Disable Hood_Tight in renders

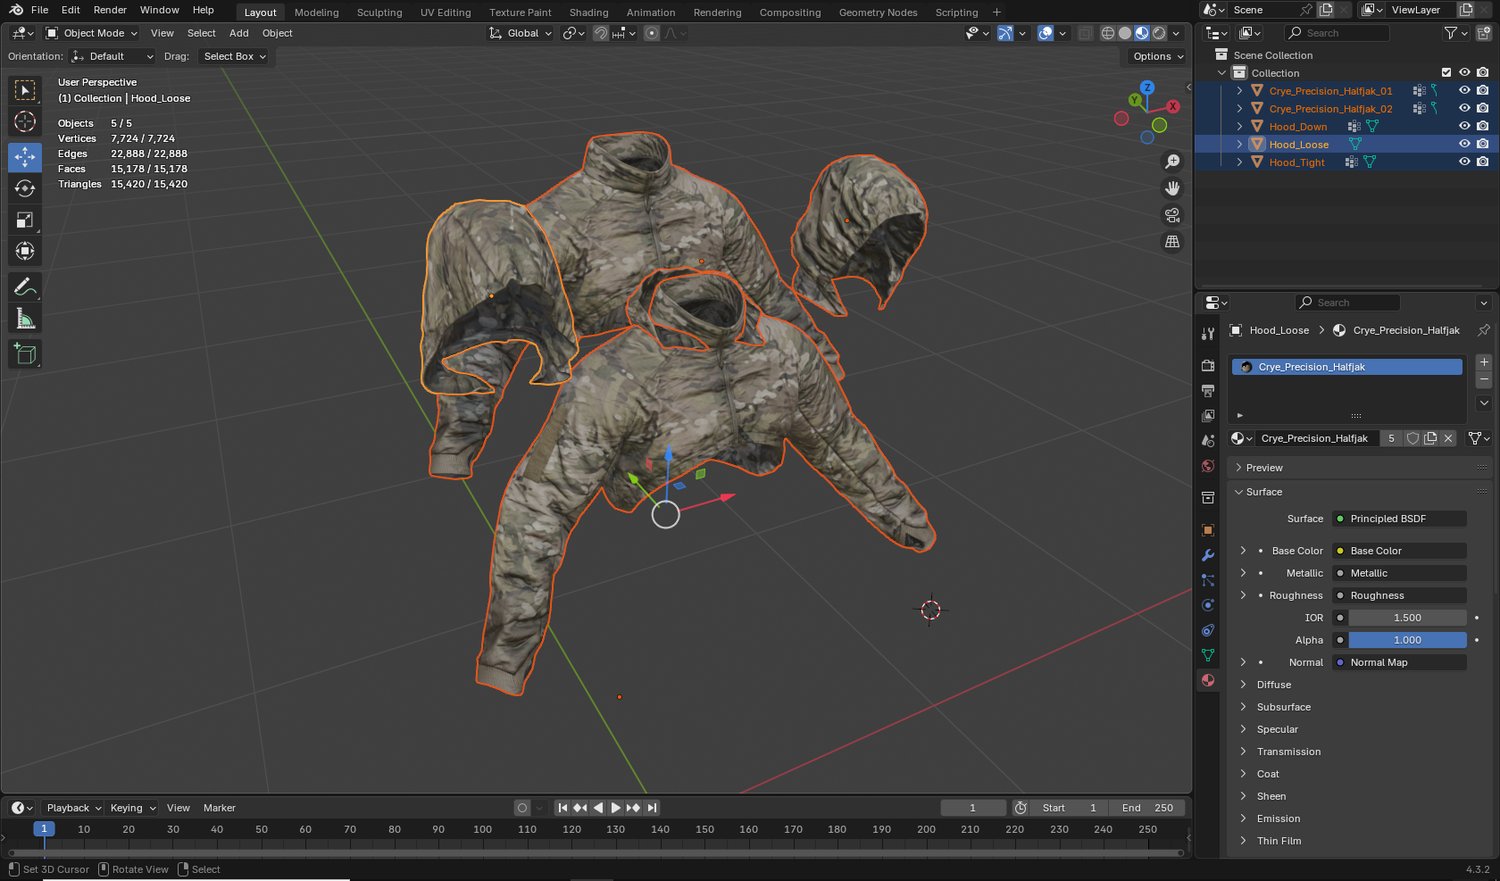(1482, 162)
